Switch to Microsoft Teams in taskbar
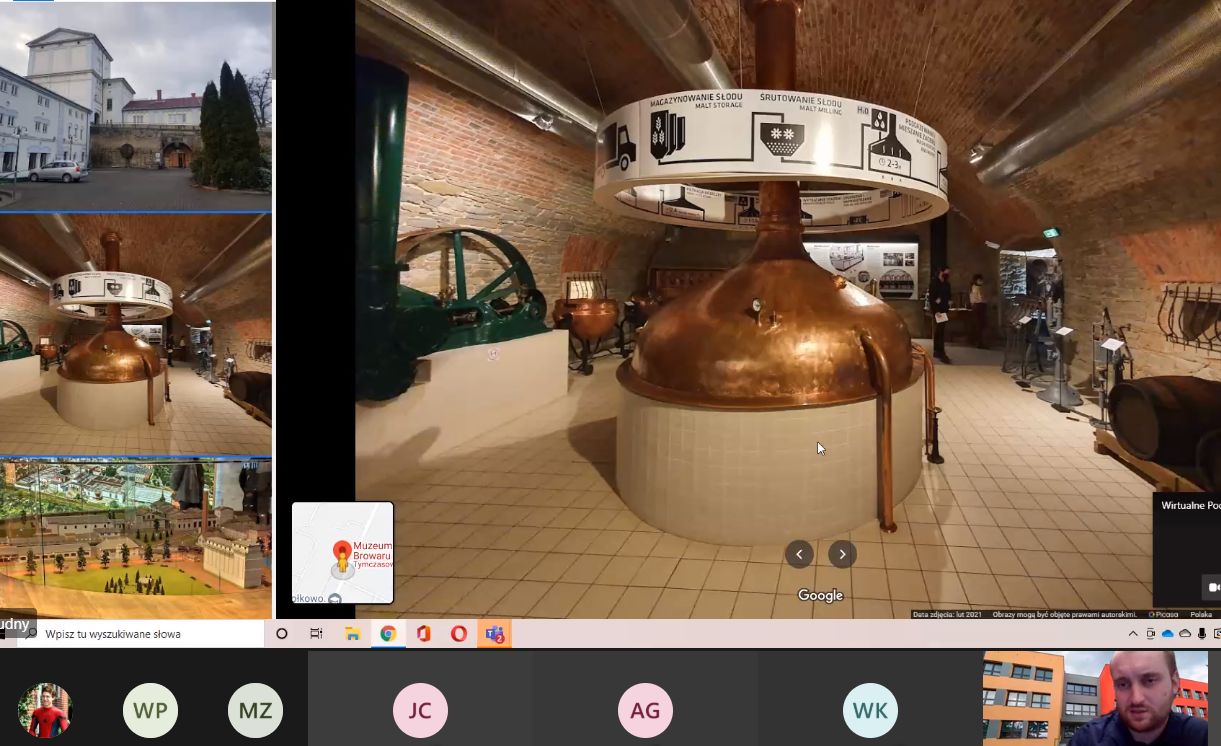 494,633
